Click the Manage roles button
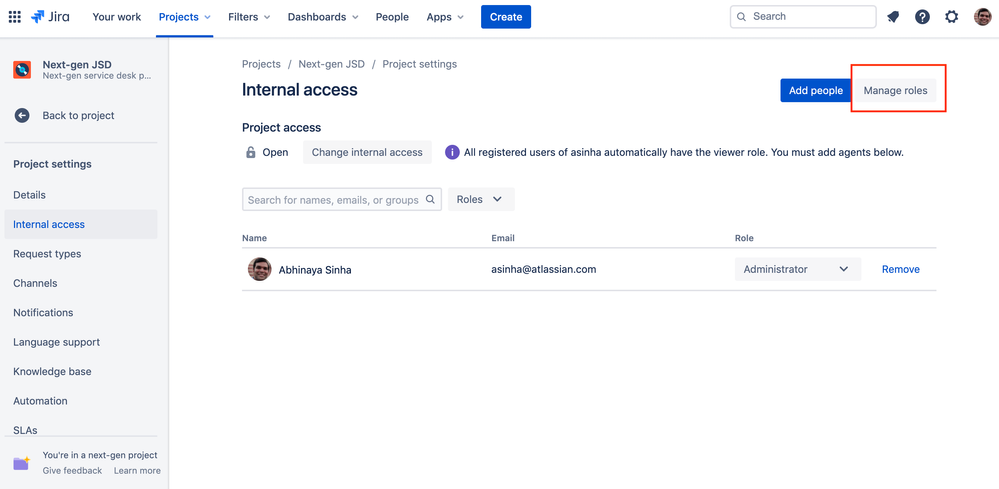 (895, 90)
